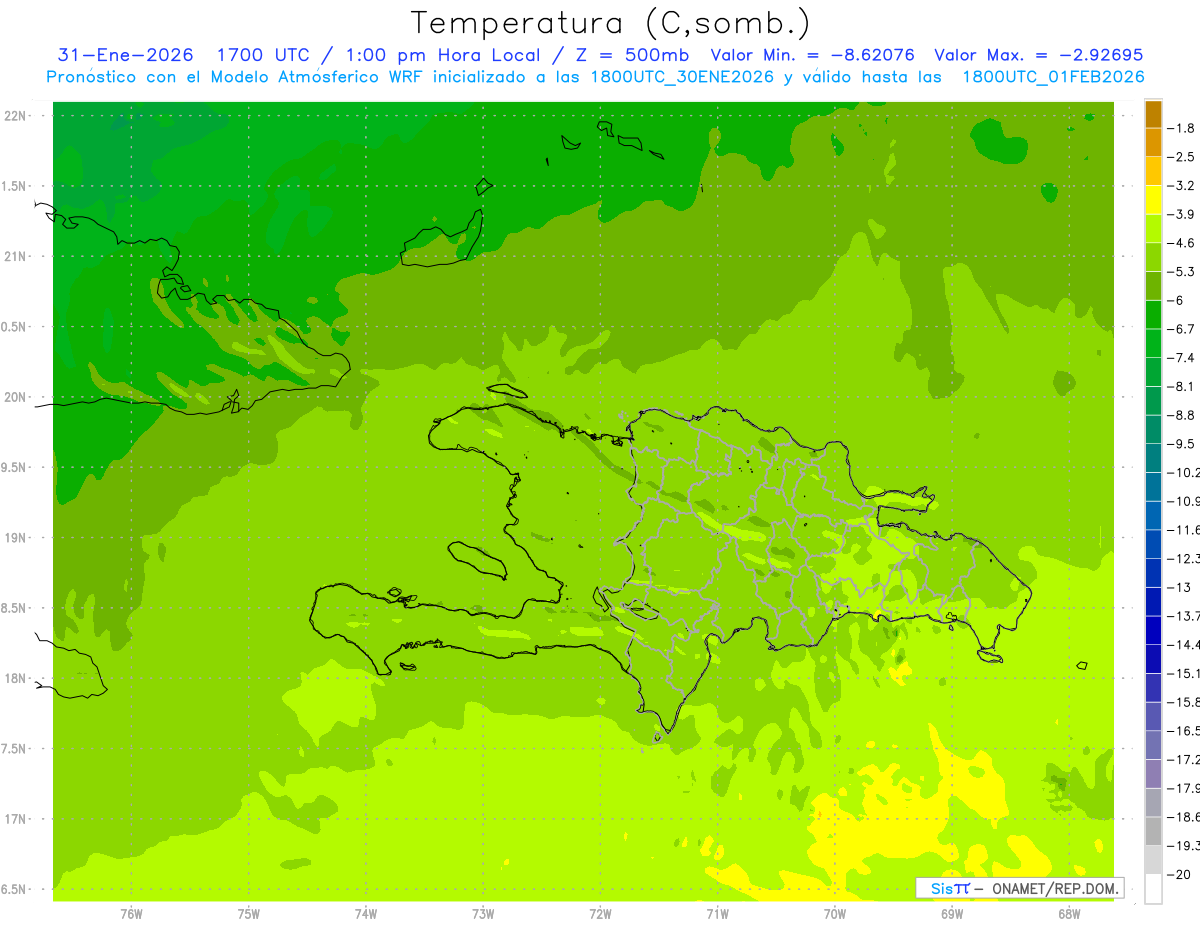Screen dimensions: 1200x927
Task: Click the orange swatch between -1.8 and -2.5
Action: point(1153,142)
